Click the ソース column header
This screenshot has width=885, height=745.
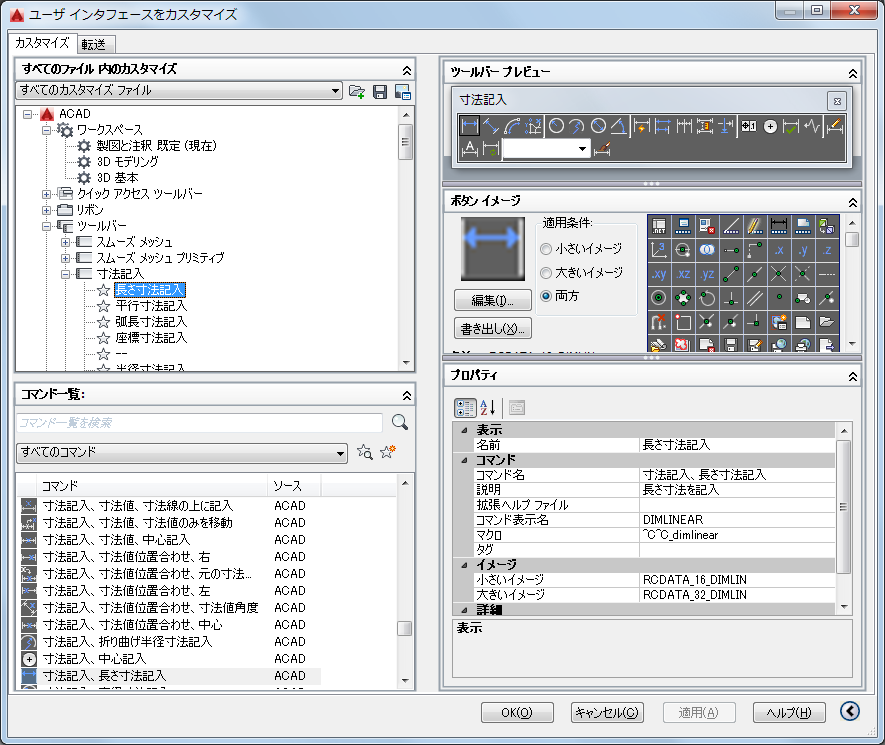(293, 486)
